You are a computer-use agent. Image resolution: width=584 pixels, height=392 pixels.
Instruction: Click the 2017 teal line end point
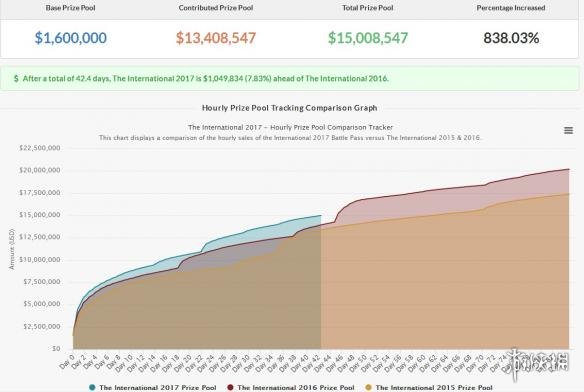point(321,215)
